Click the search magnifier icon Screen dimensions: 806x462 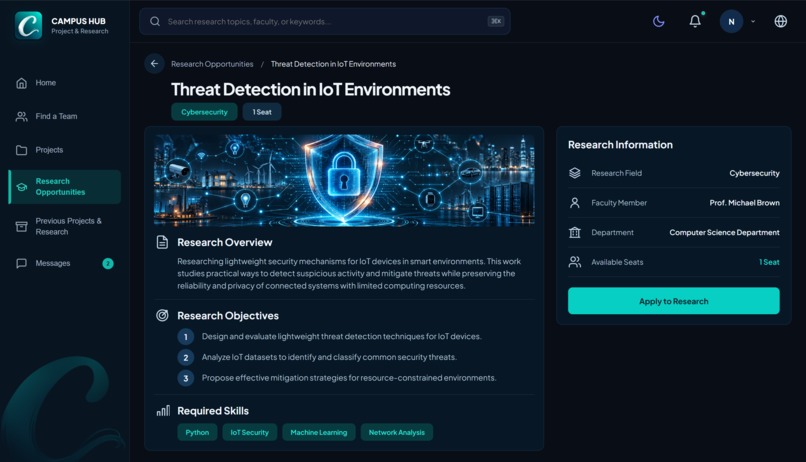[155, 21]
